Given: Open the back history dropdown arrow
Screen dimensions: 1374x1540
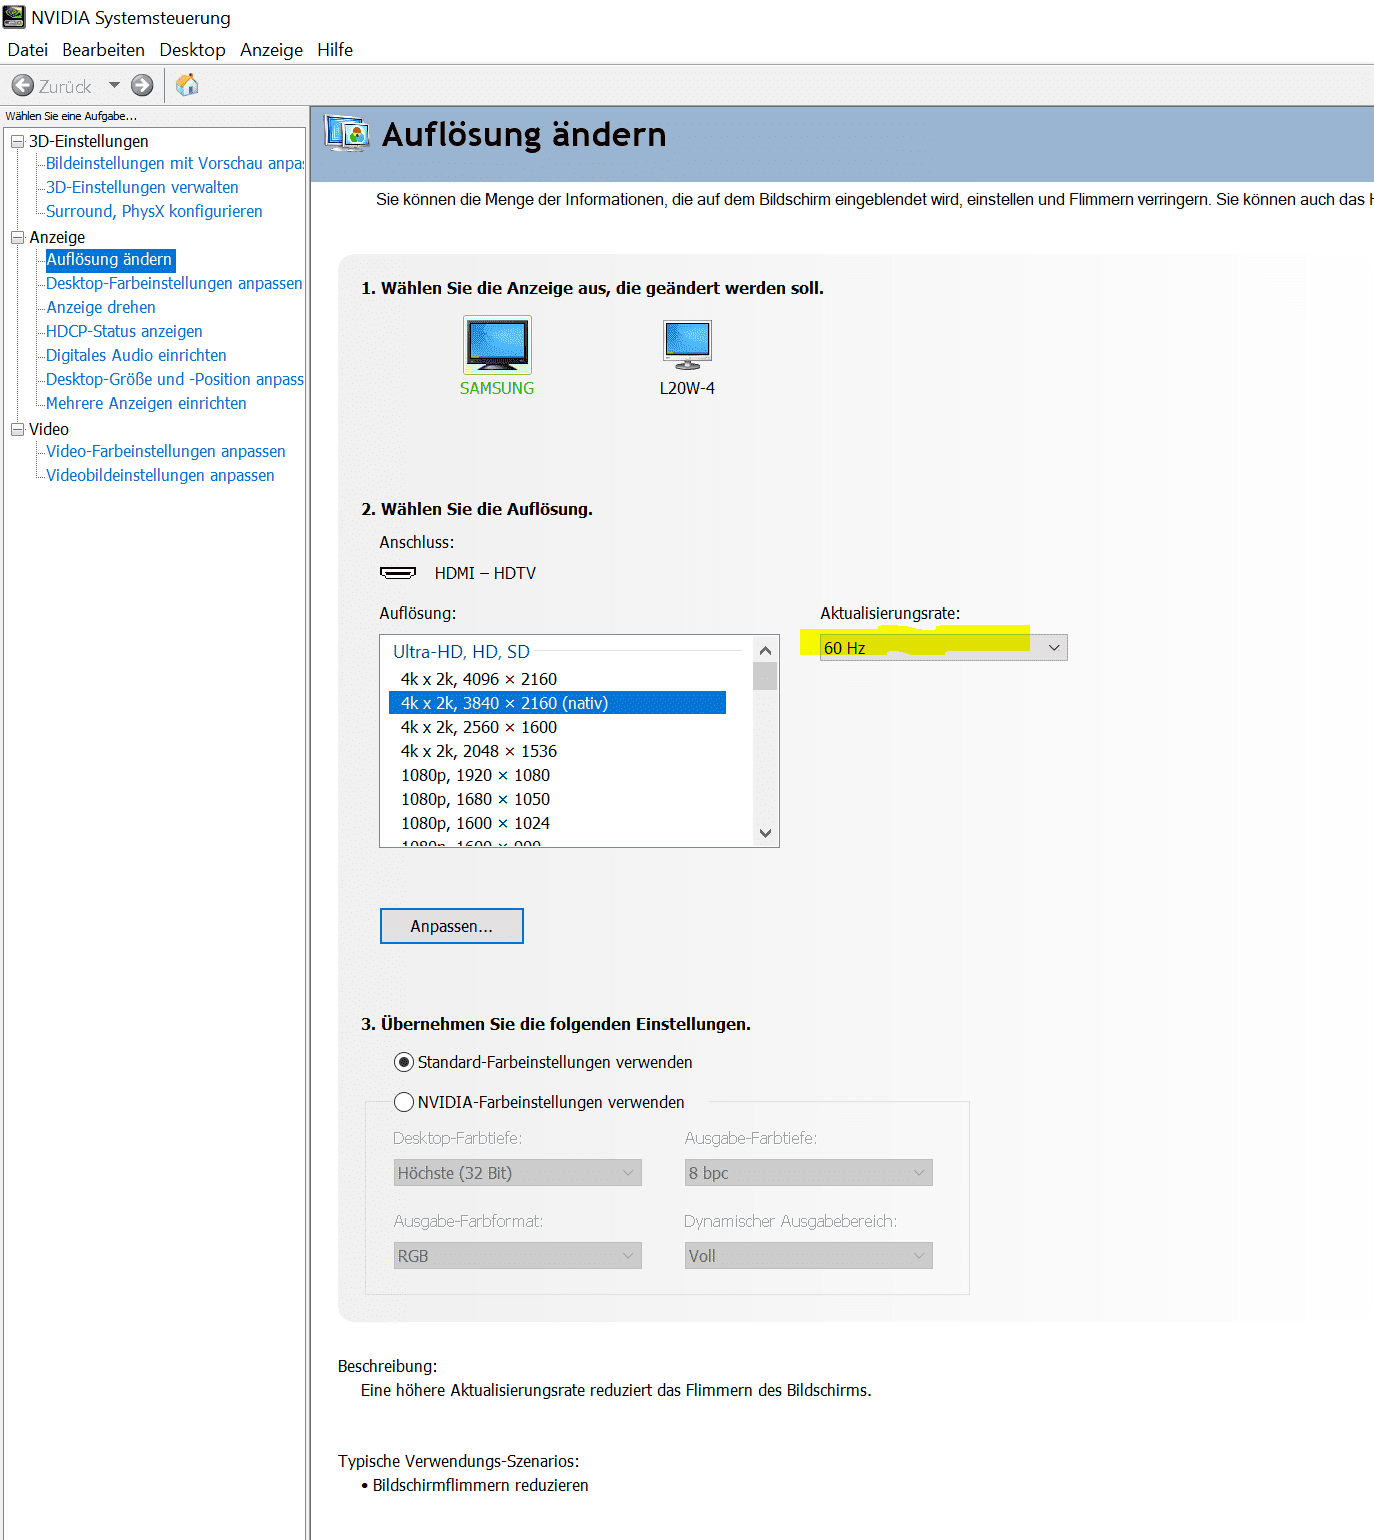Looking at the screenshot, I should (x=114, y=86).
